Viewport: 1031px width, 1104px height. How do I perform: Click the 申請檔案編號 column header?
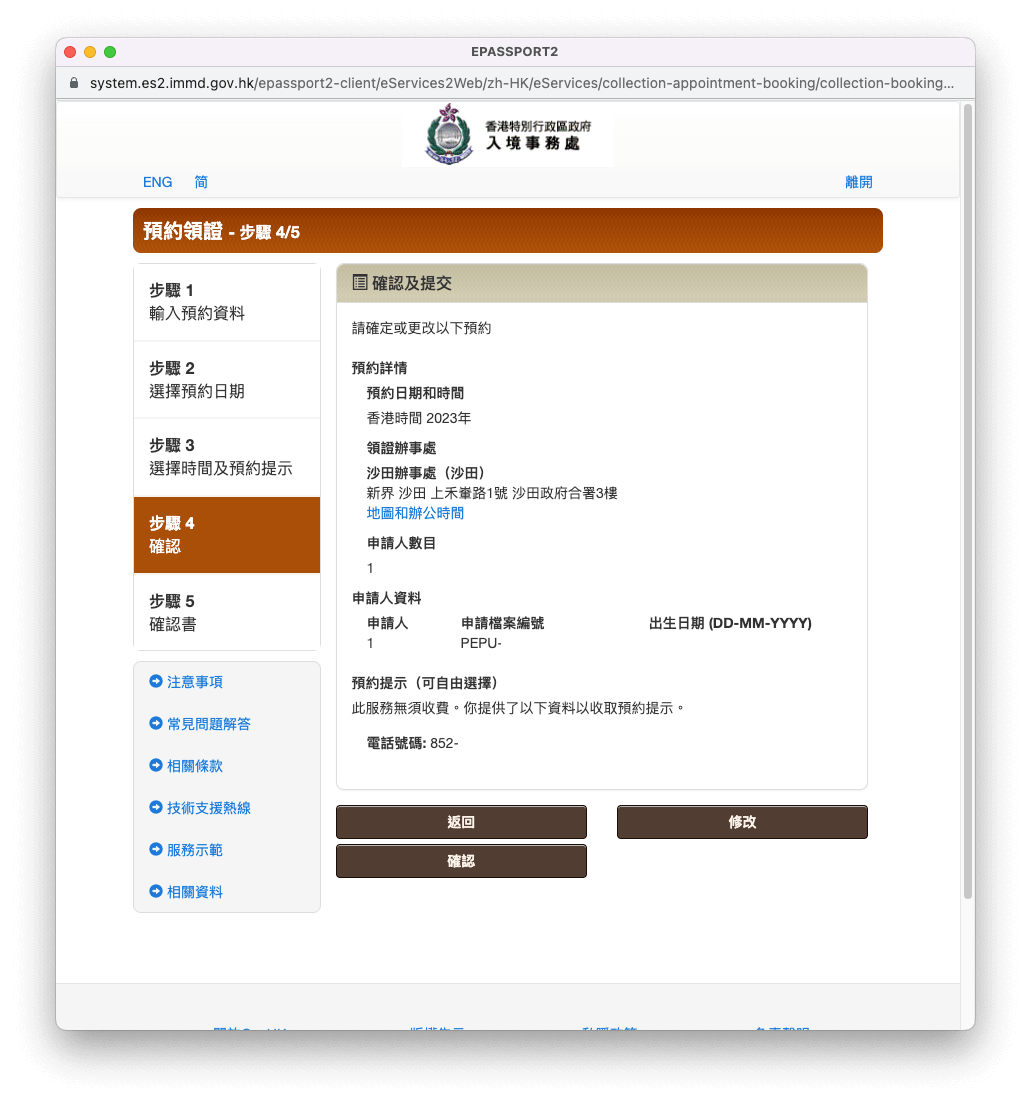[x=502, y=623]
